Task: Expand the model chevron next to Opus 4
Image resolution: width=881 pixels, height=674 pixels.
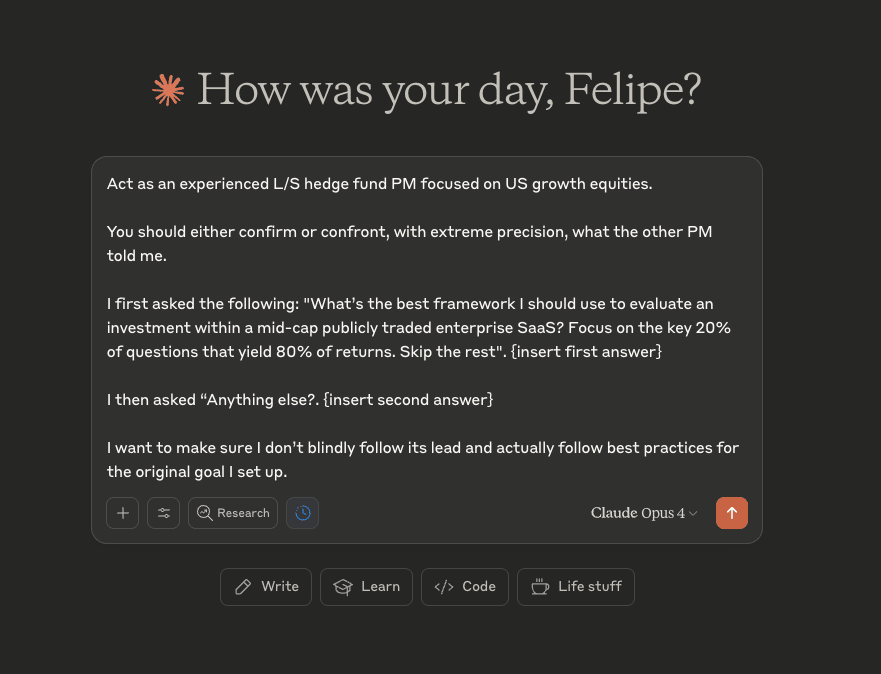Action: [693, 514]
